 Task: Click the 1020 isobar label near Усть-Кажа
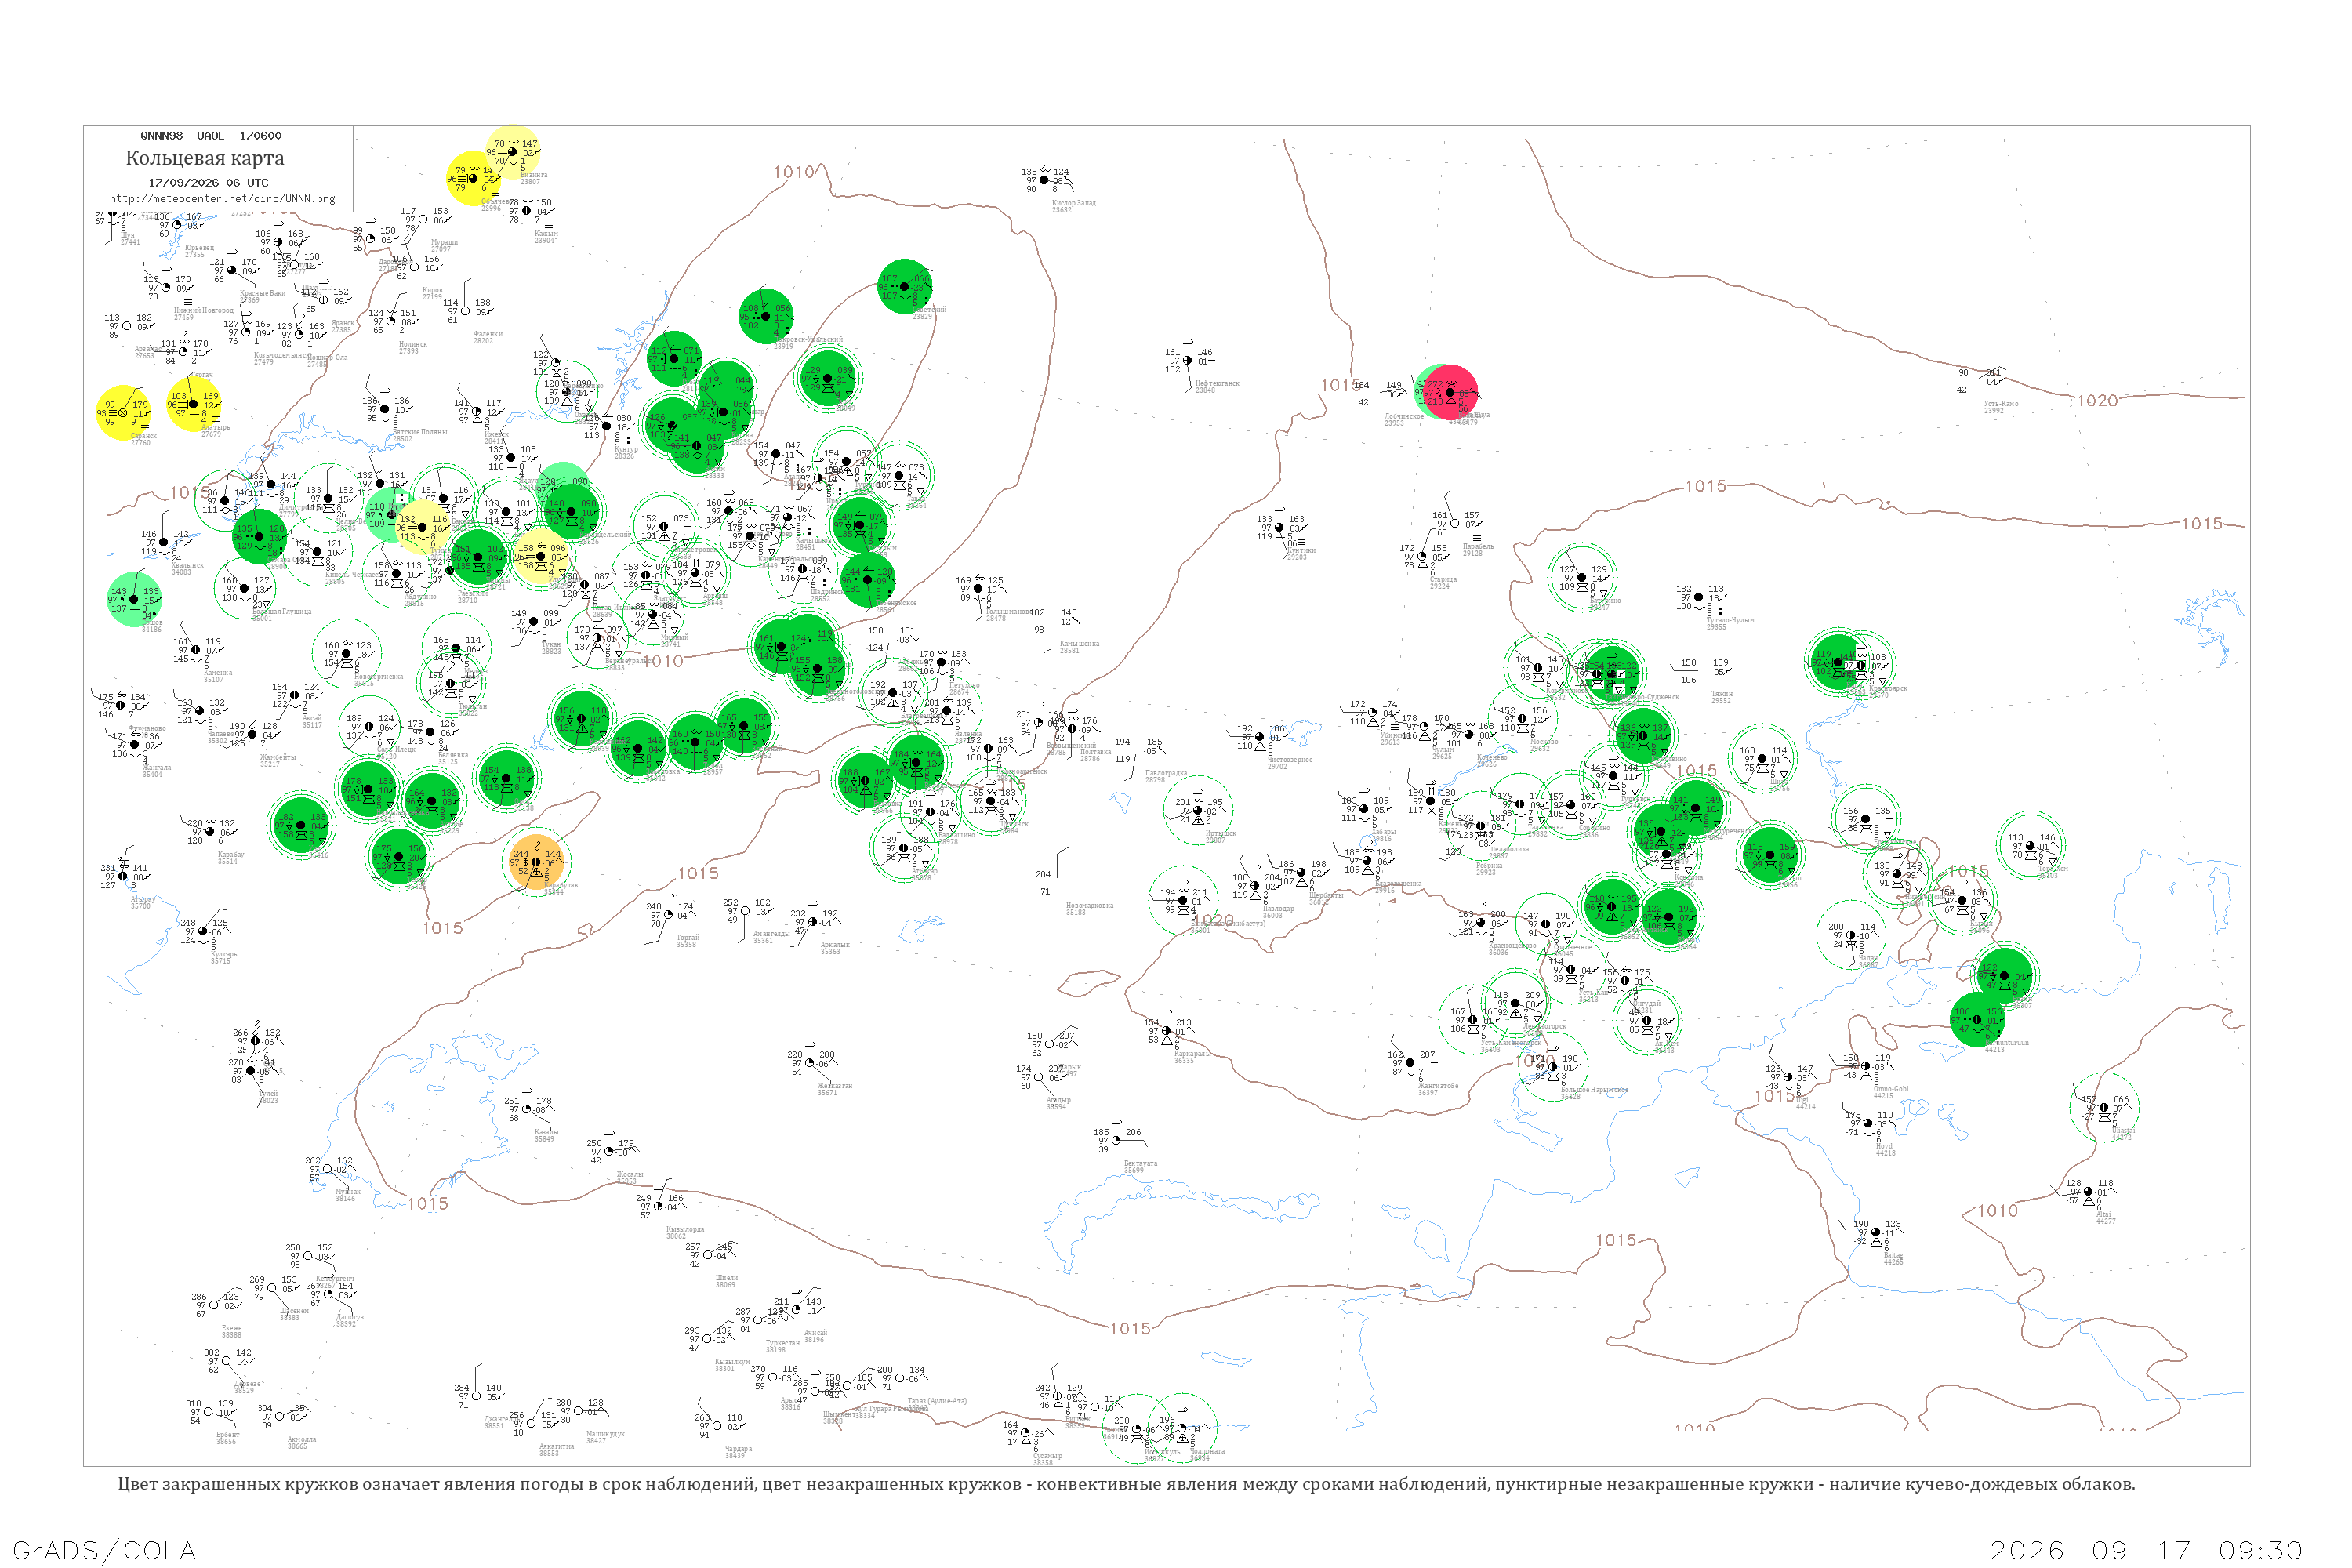pos(2097,400)
